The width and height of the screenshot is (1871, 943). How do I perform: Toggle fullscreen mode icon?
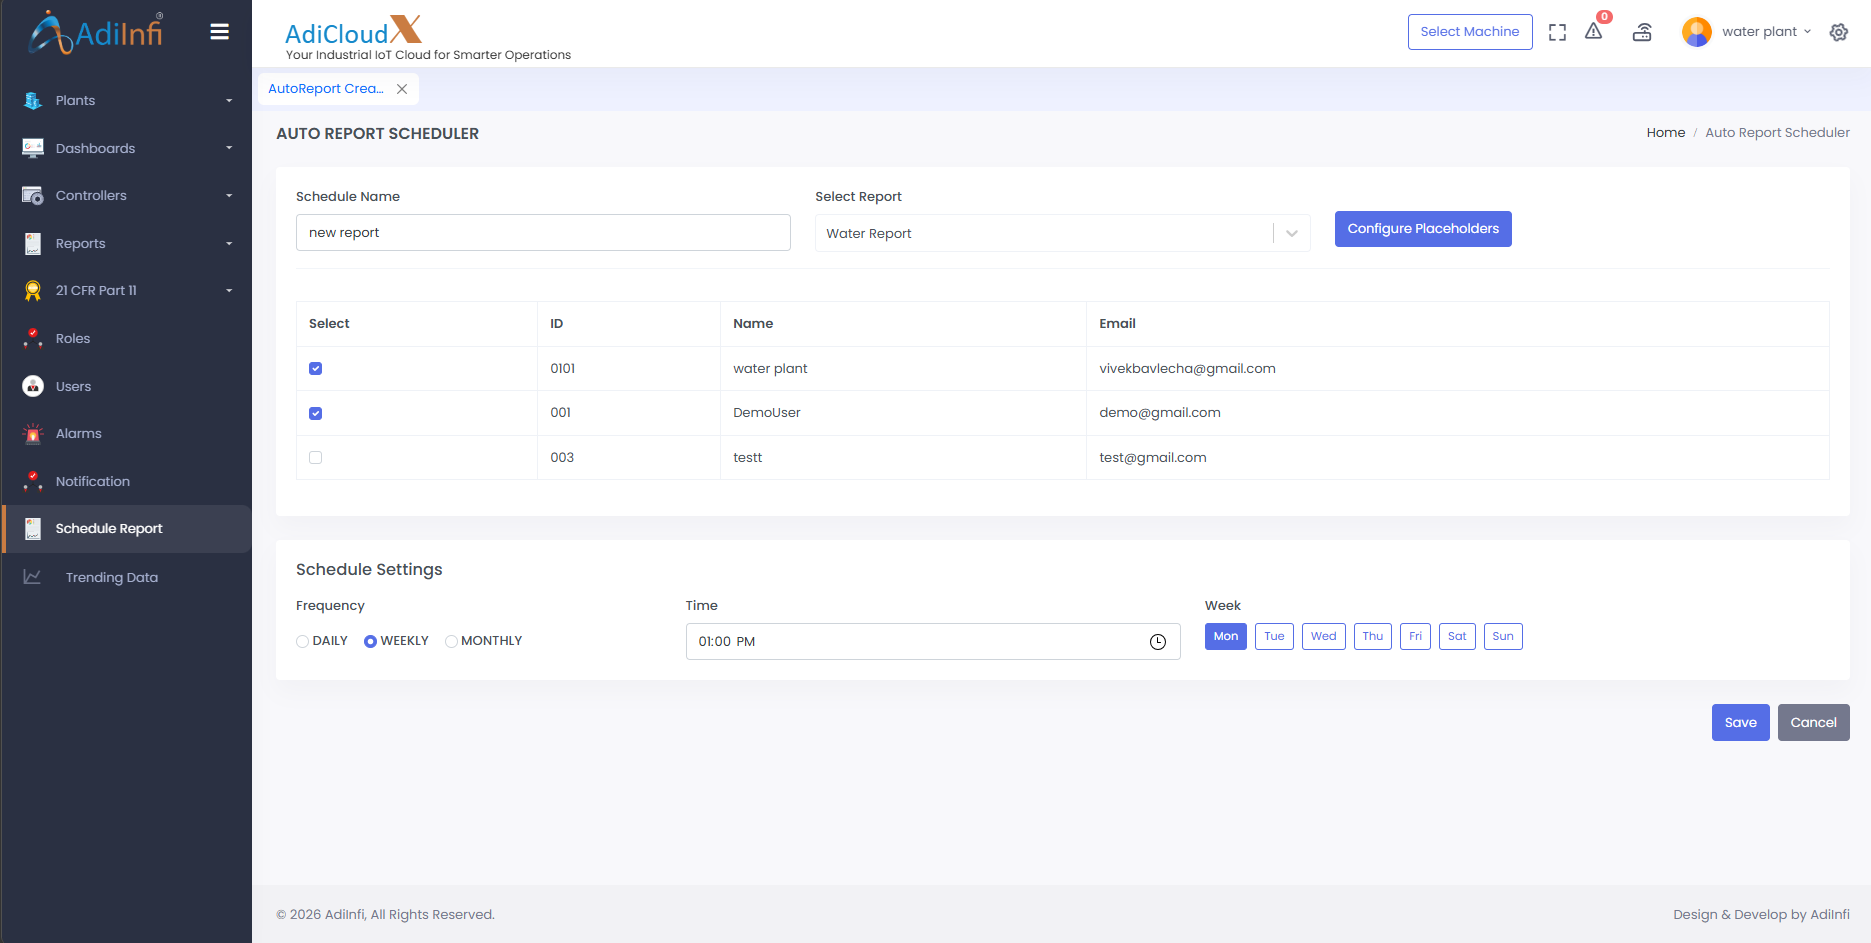[x=1557, y=32]
